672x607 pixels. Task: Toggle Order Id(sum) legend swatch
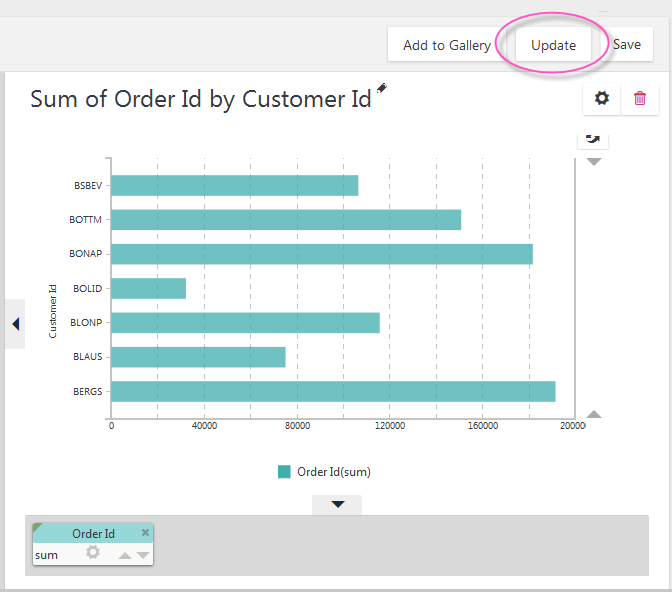point(284,472)
